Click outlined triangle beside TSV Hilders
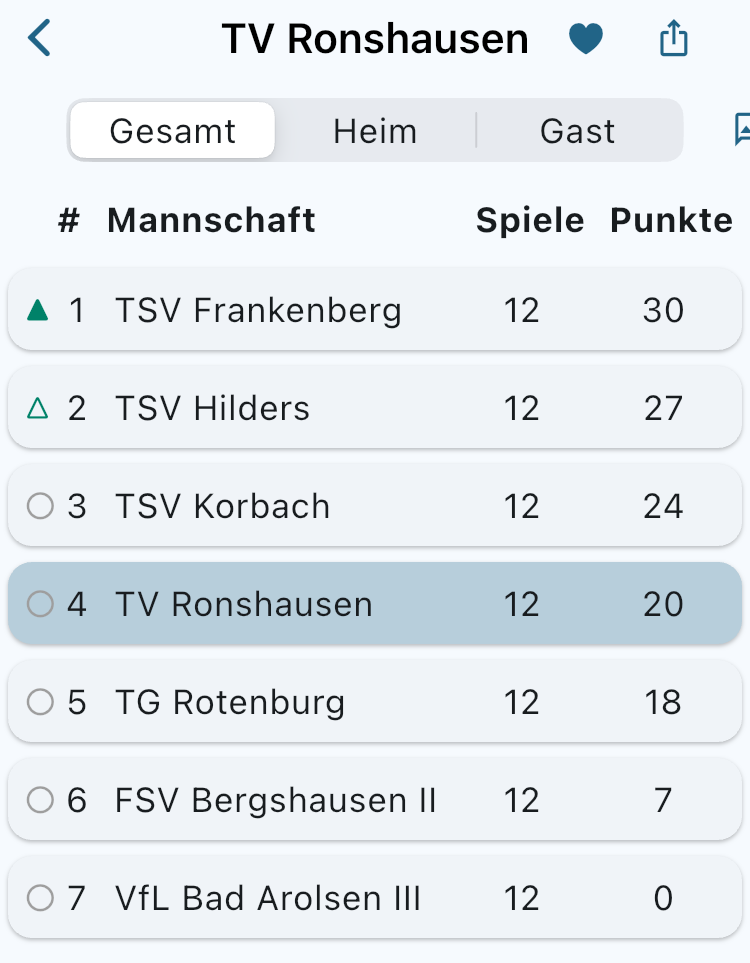Screen dimensions: 750x963 tap(38, 408)
